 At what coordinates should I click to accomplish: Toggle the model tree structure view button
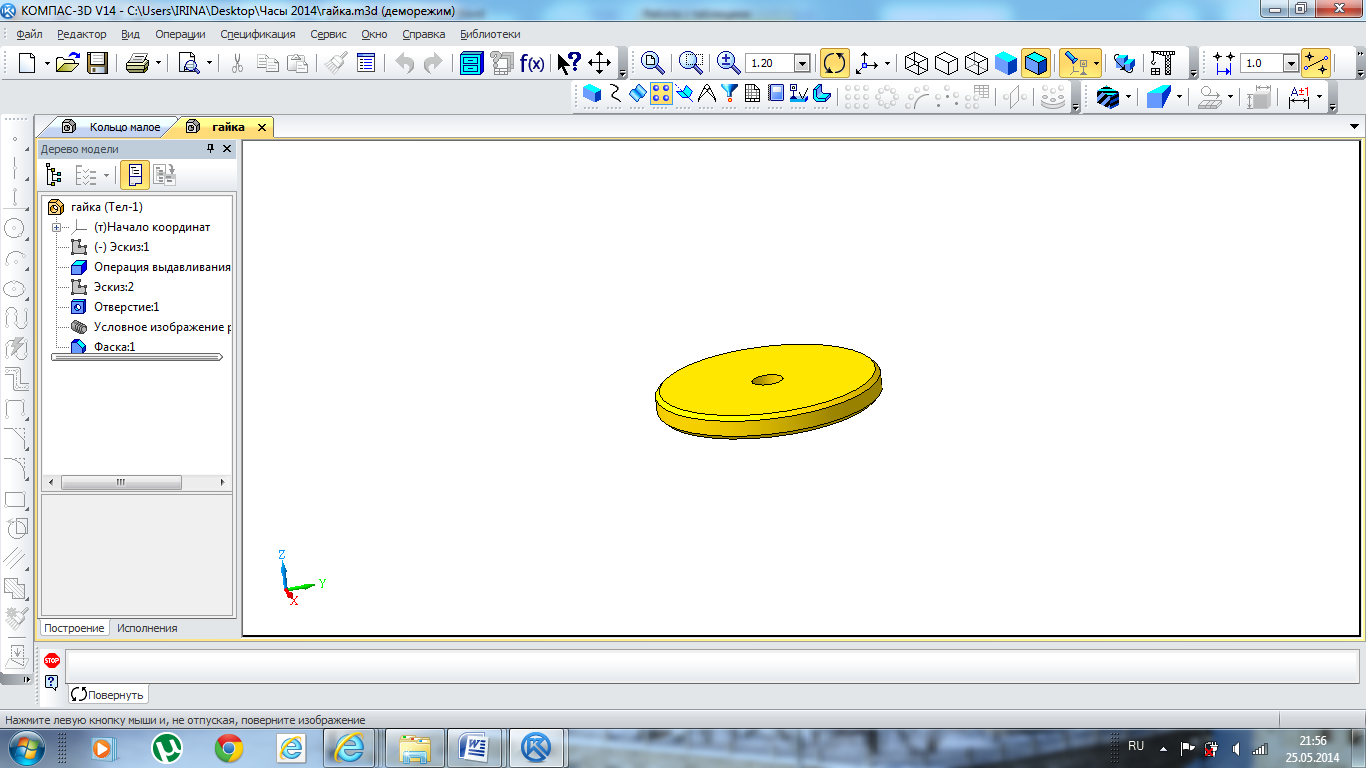pyautogui.click(x=55, y=175)
